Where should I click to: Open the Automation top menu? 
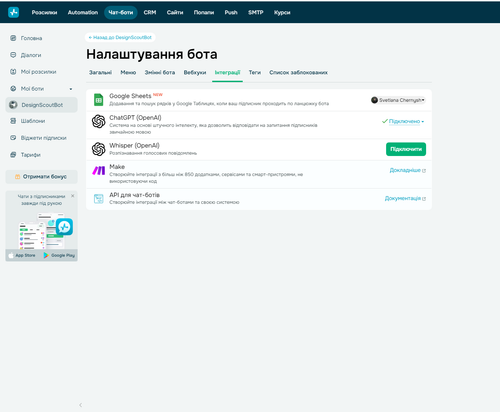[83, 12]
